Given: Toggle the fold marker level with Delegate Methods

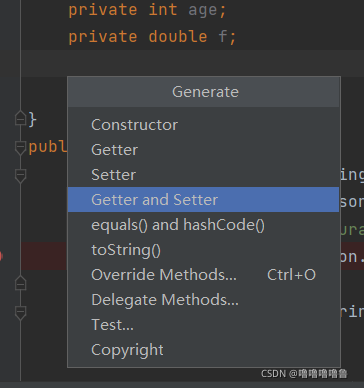Looking at the screenshot, I should (21, 313).
